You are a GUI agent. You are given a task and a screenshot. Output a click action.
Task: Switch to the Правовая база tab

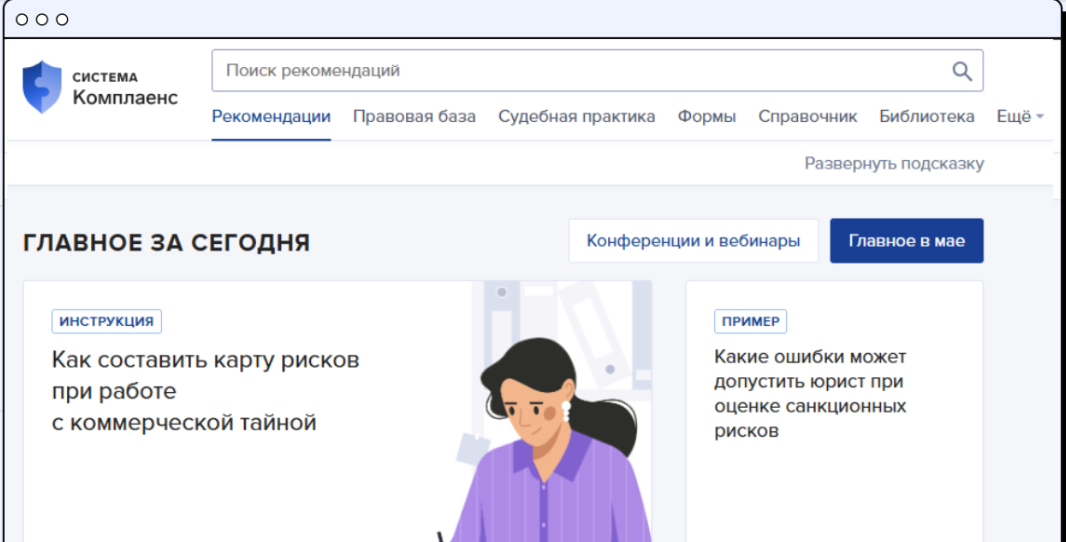coord(414,117)
